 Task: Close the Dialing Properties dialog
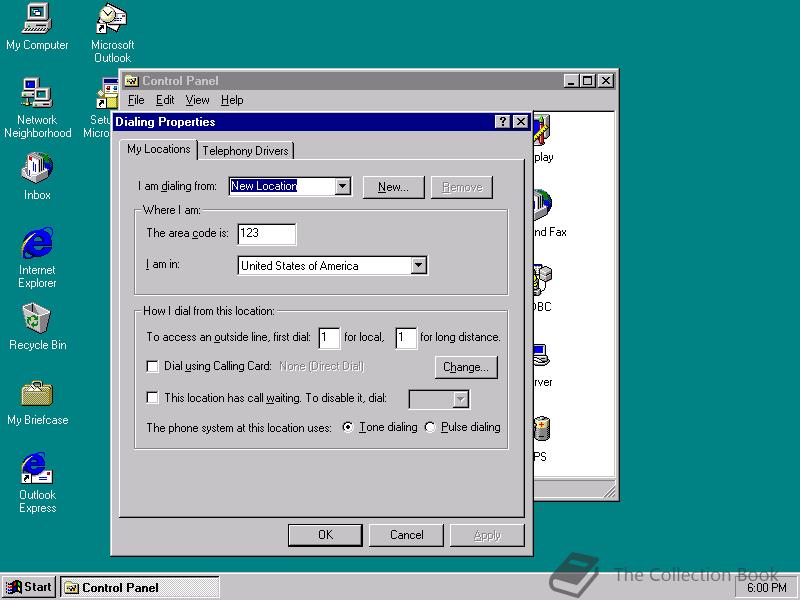(520, 121)
